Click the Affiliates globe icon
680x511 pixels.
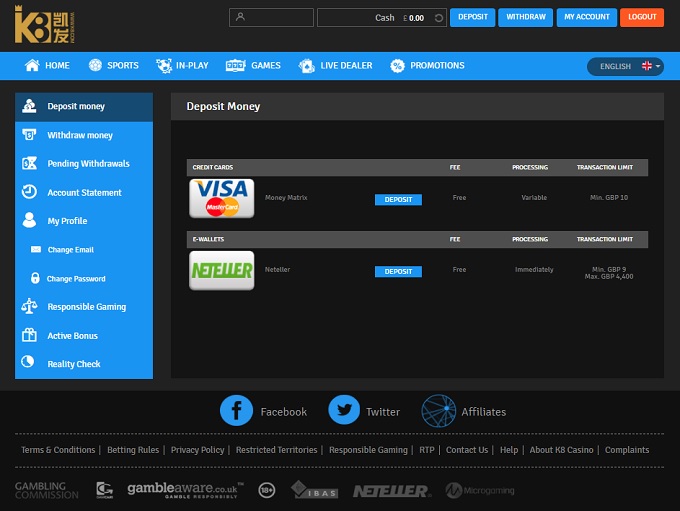[438, 411]
